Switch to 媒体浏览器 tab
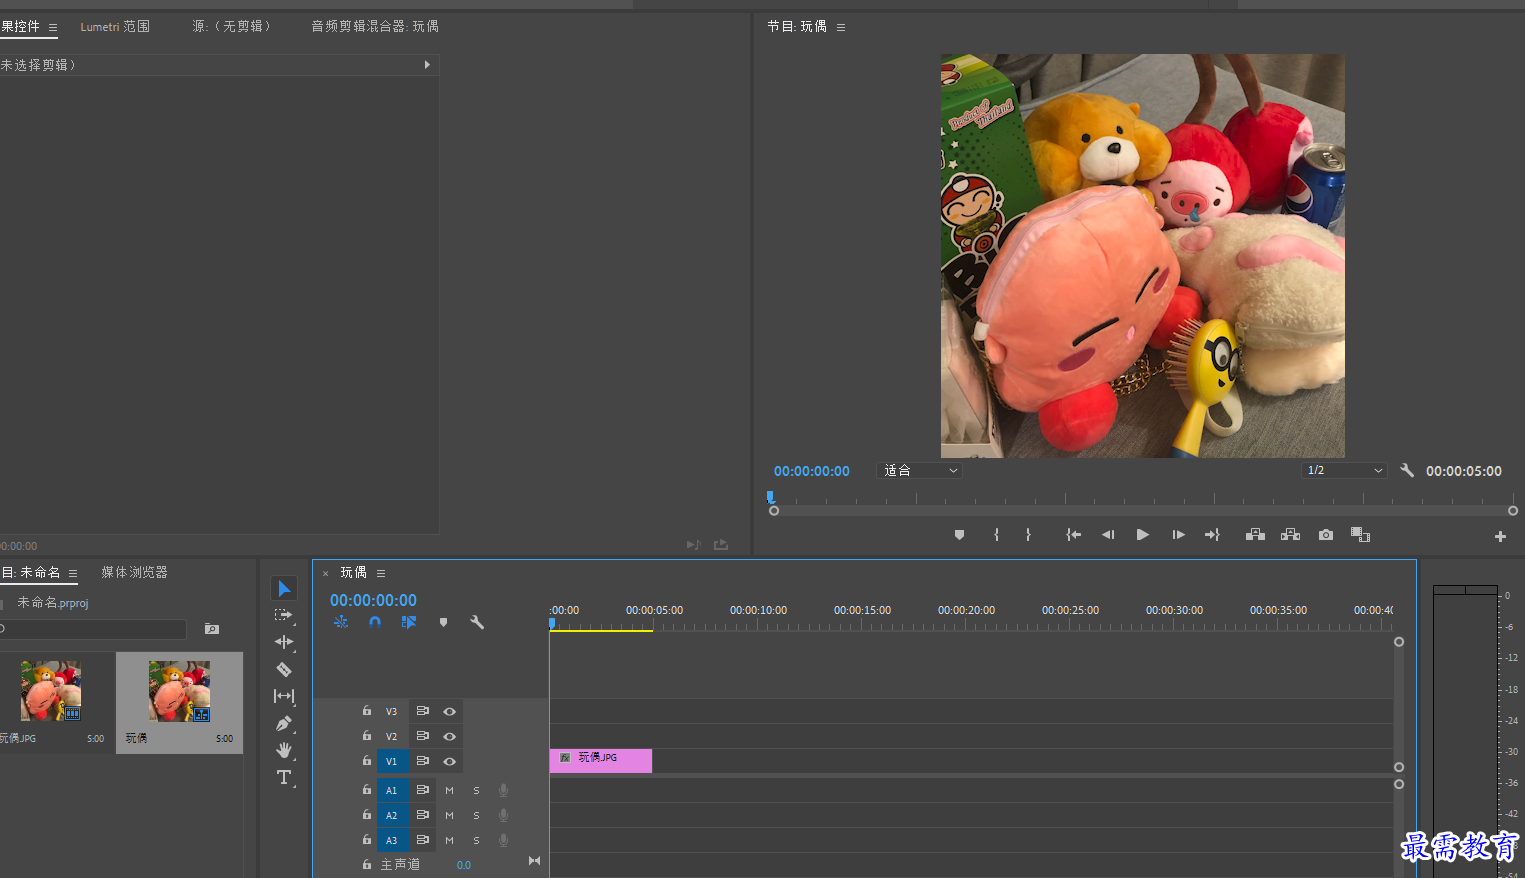Screen dimensions: 1525x878 tap(134, 572)
